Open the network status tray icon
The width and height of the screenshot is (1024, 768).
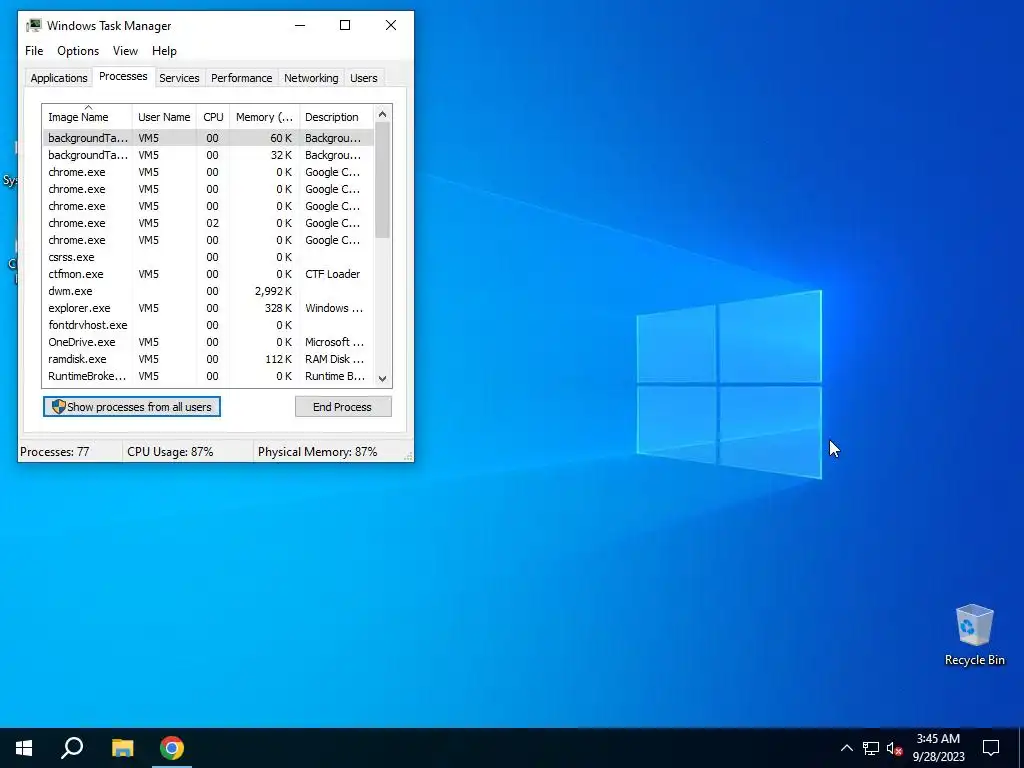coord(871,748)
